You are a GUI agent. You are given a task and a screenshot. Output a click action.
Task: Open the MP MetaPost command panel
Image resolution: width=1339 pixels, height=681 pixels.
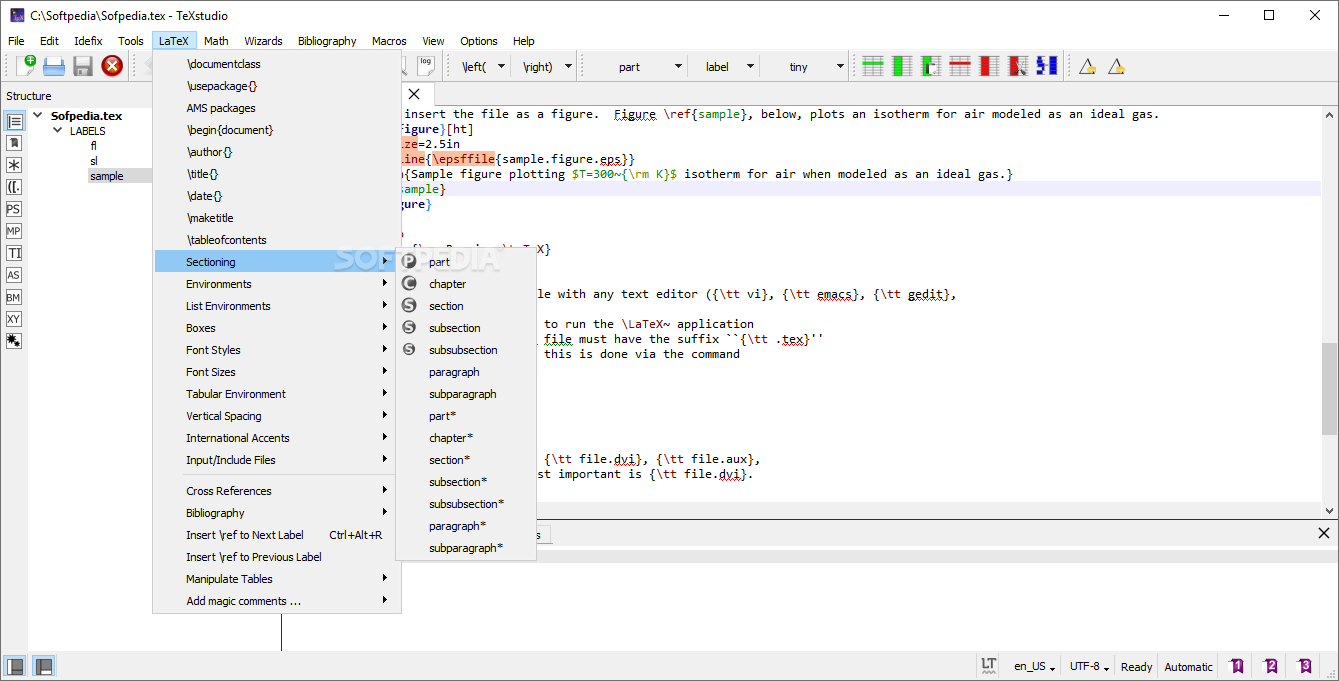[14, 231]
